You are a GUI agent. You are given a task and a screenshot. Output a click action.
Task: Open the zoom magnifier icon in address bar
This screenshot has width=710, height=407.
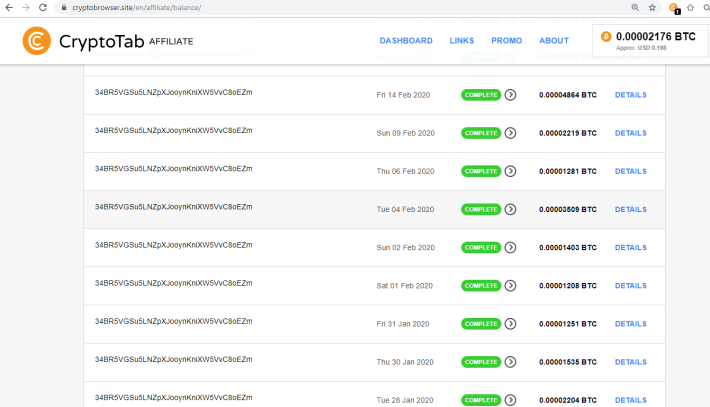(635, 8)
